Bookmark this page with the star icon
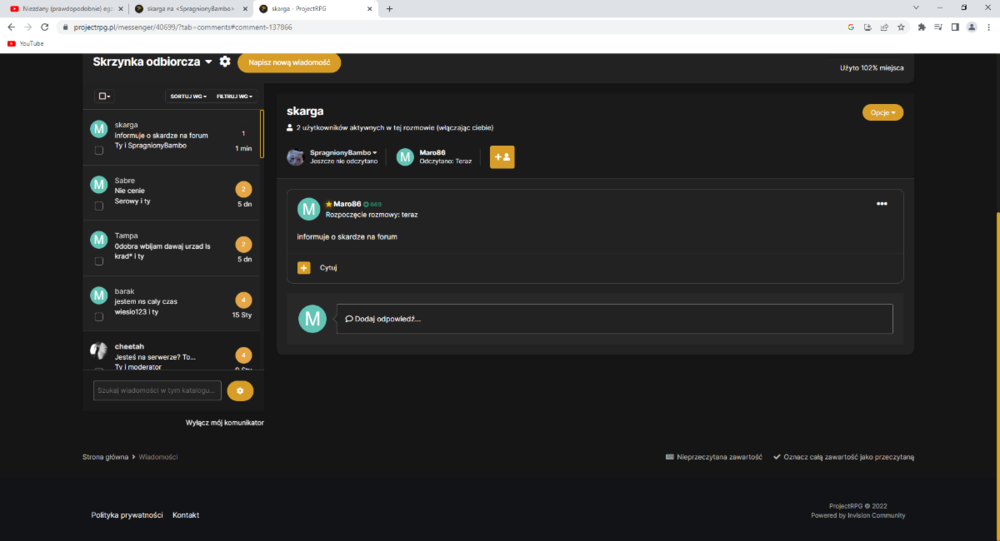Viewport: 1000px width, 541px height. [901, 27]
